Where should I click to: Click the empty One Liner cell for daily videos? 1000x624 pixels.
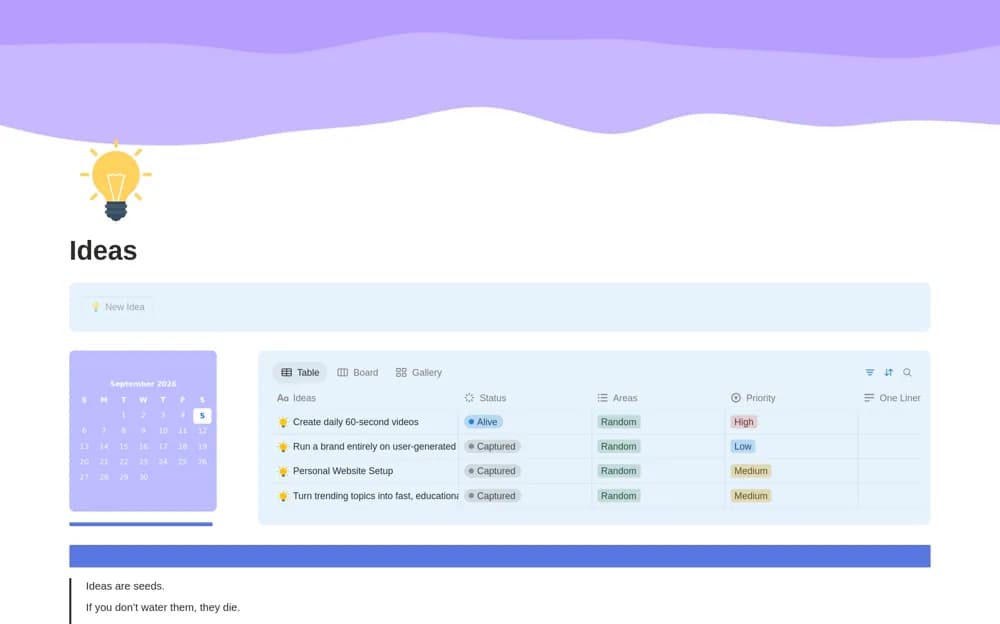click(x=890, y=422)
